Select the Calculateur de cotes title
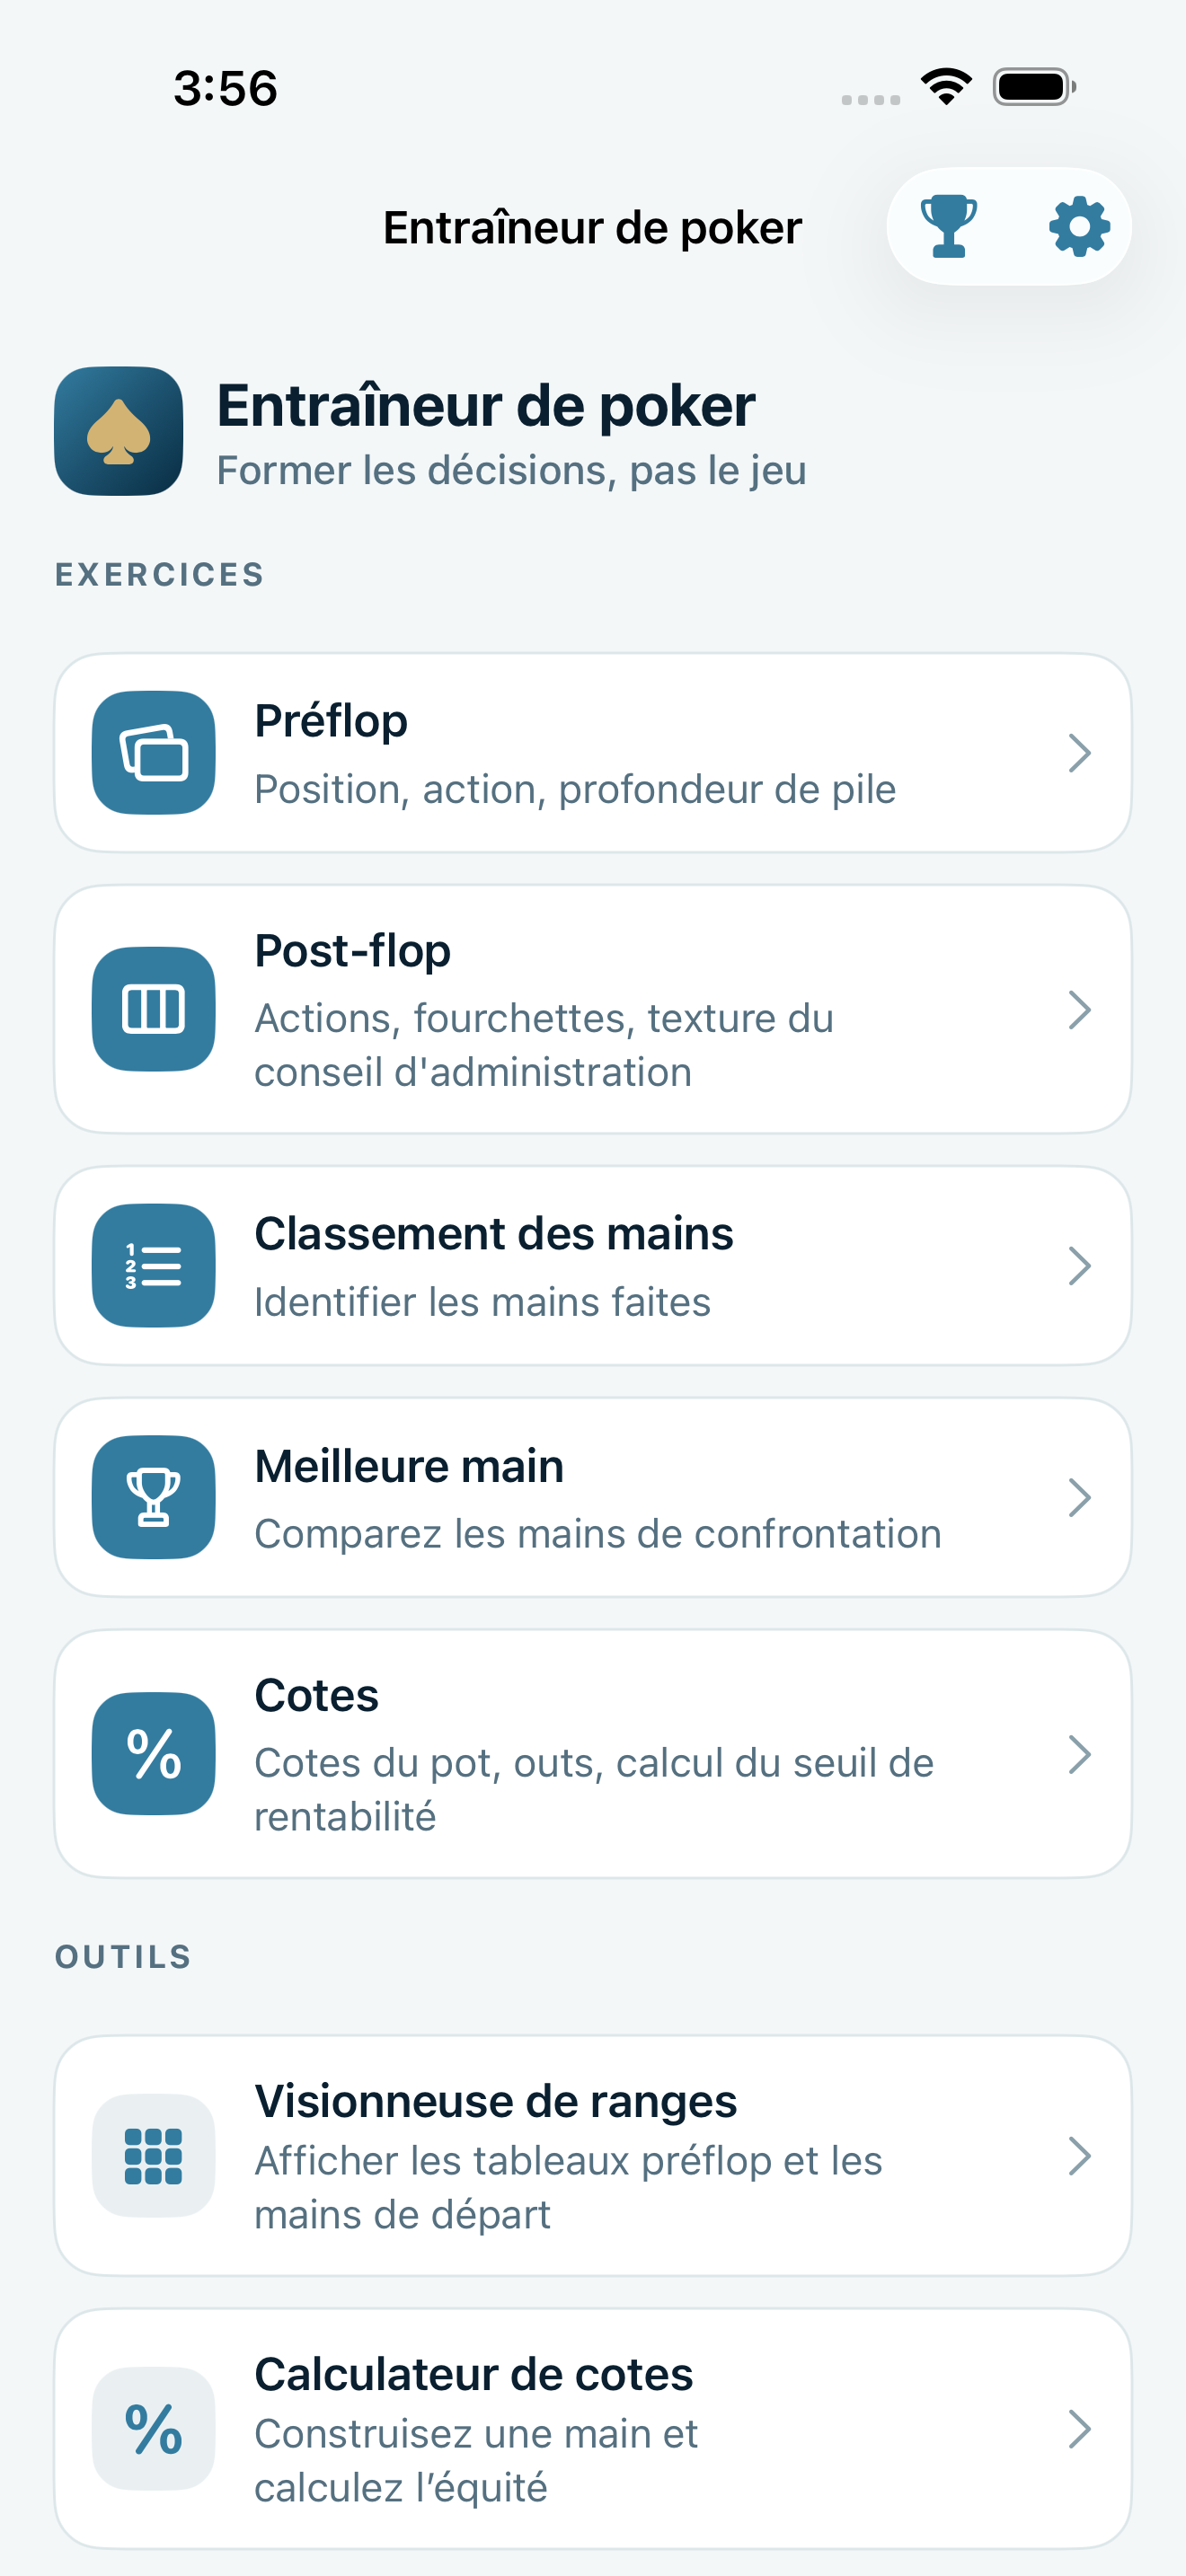Image resolution: width=1186 pixels, height=2576 pixels. [474, 2374]
